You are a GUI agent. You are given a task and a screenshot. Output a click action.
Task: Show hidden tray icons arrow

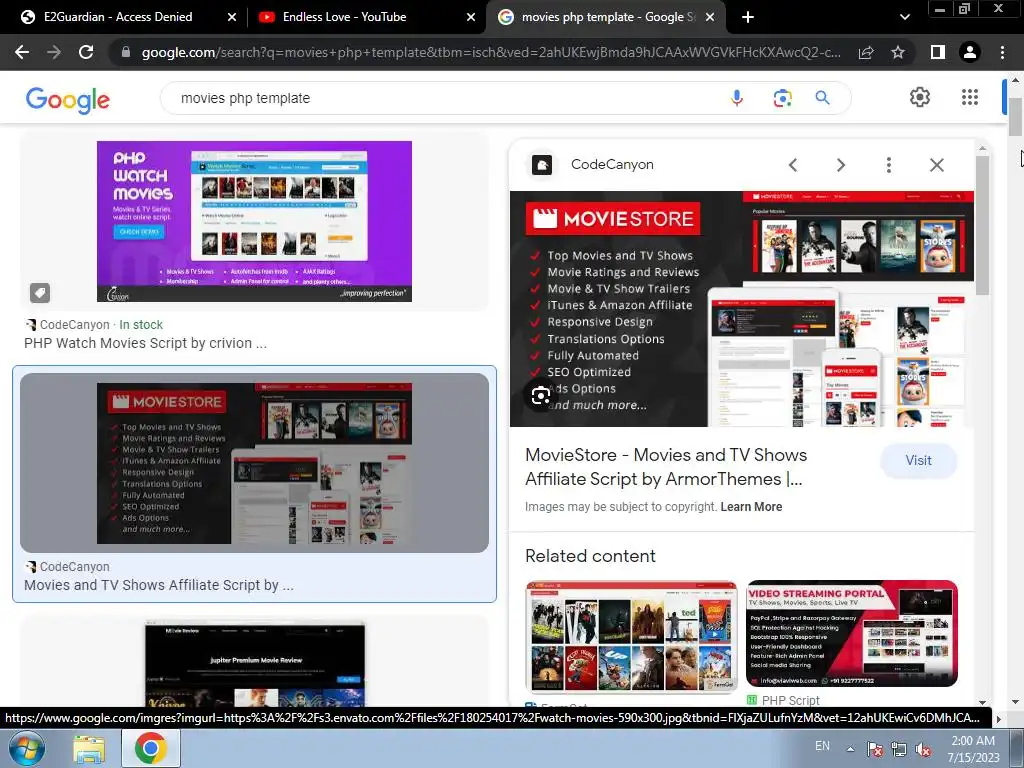(850, 749)
